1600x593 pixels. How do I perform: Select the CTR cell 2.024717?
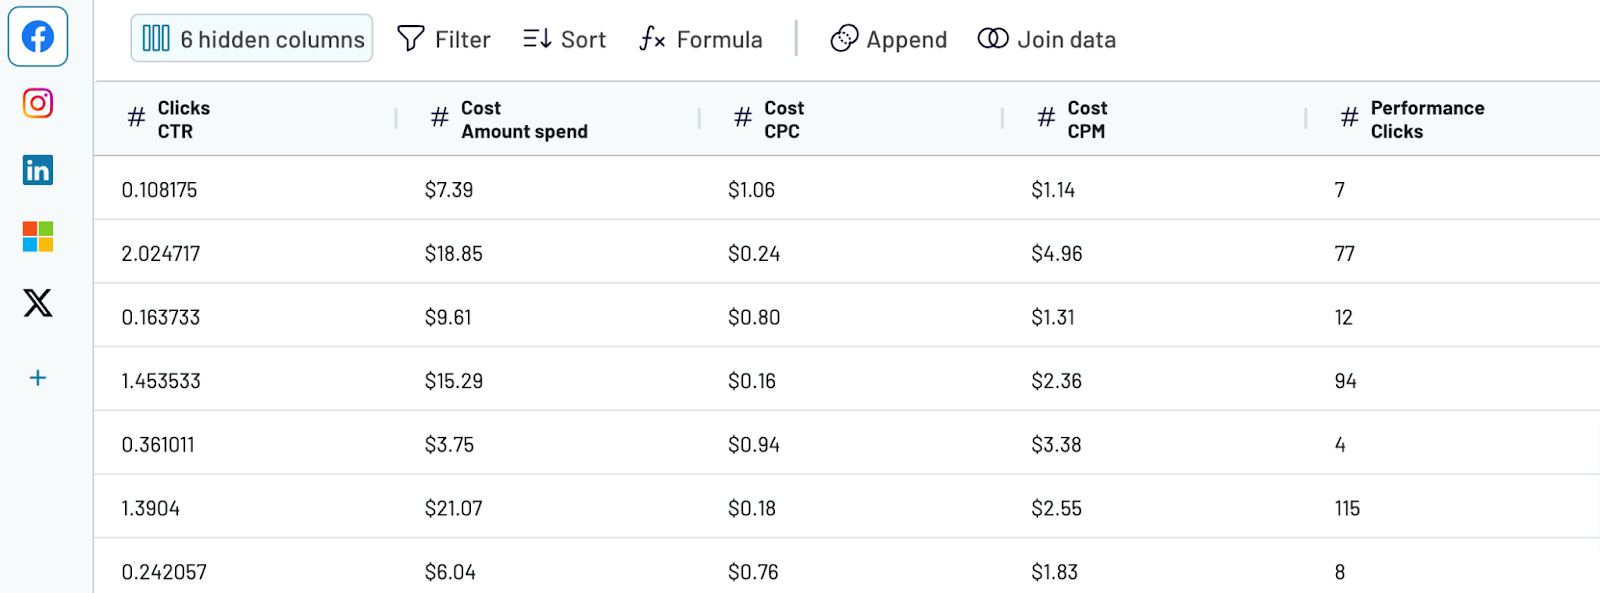(x=161, y=254)
